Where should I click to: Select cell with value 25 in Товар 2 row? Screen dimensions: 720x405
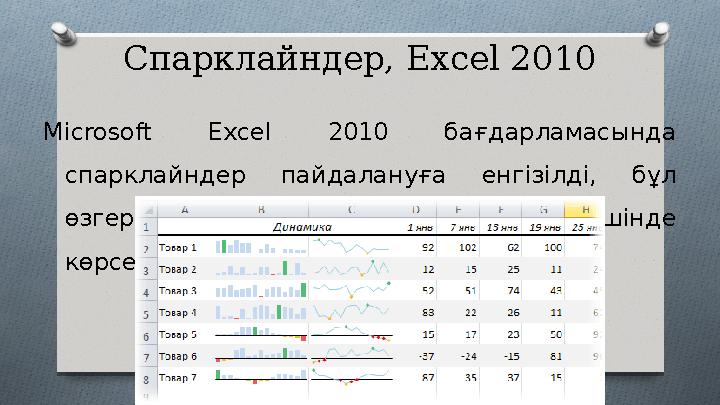click(513, 269)
